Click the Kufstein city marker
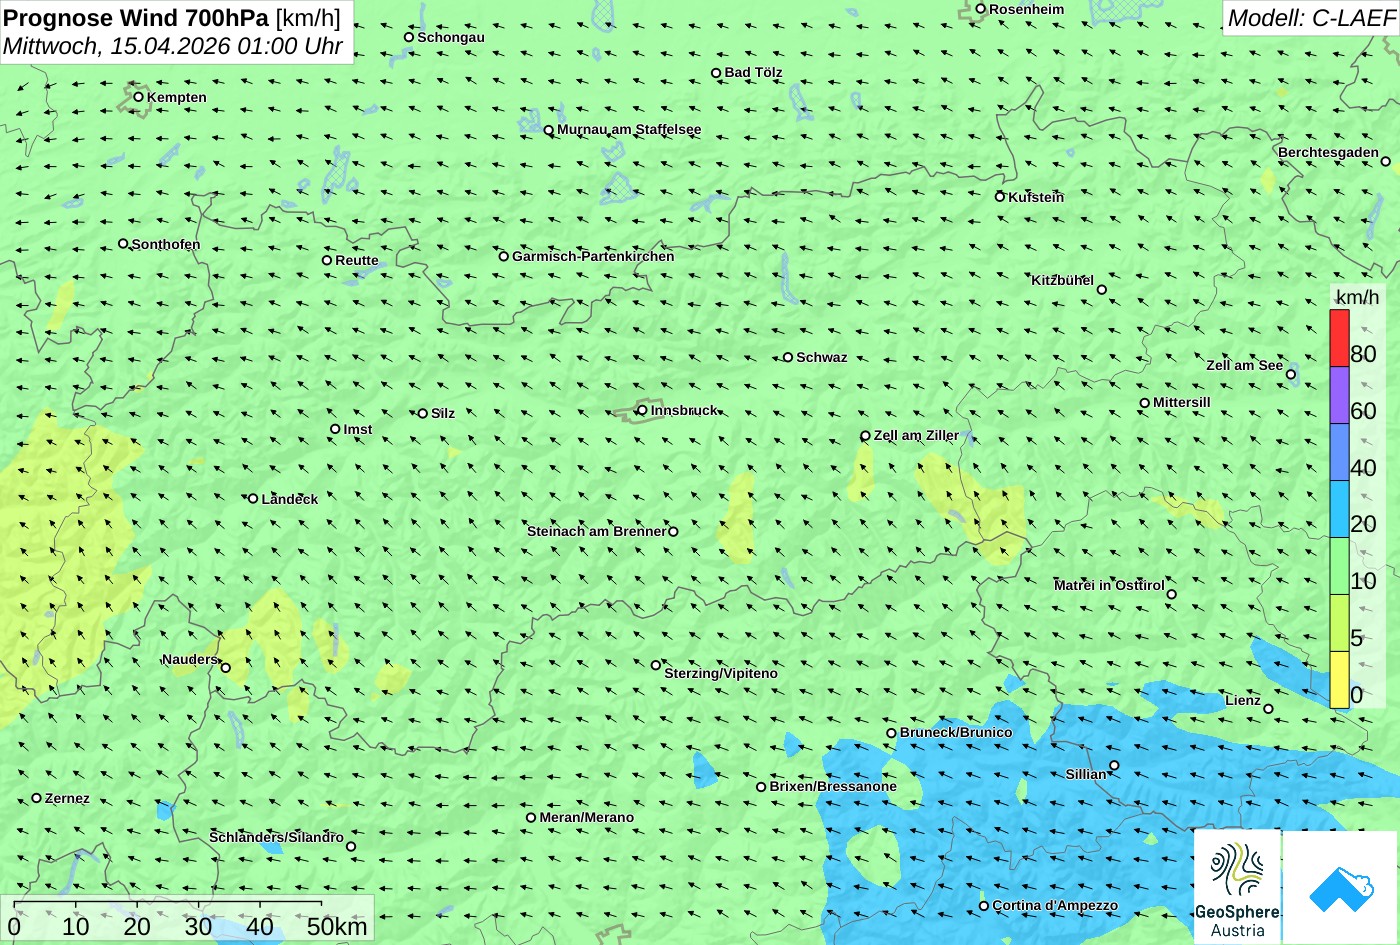1400x945 pixels. 1000,197
